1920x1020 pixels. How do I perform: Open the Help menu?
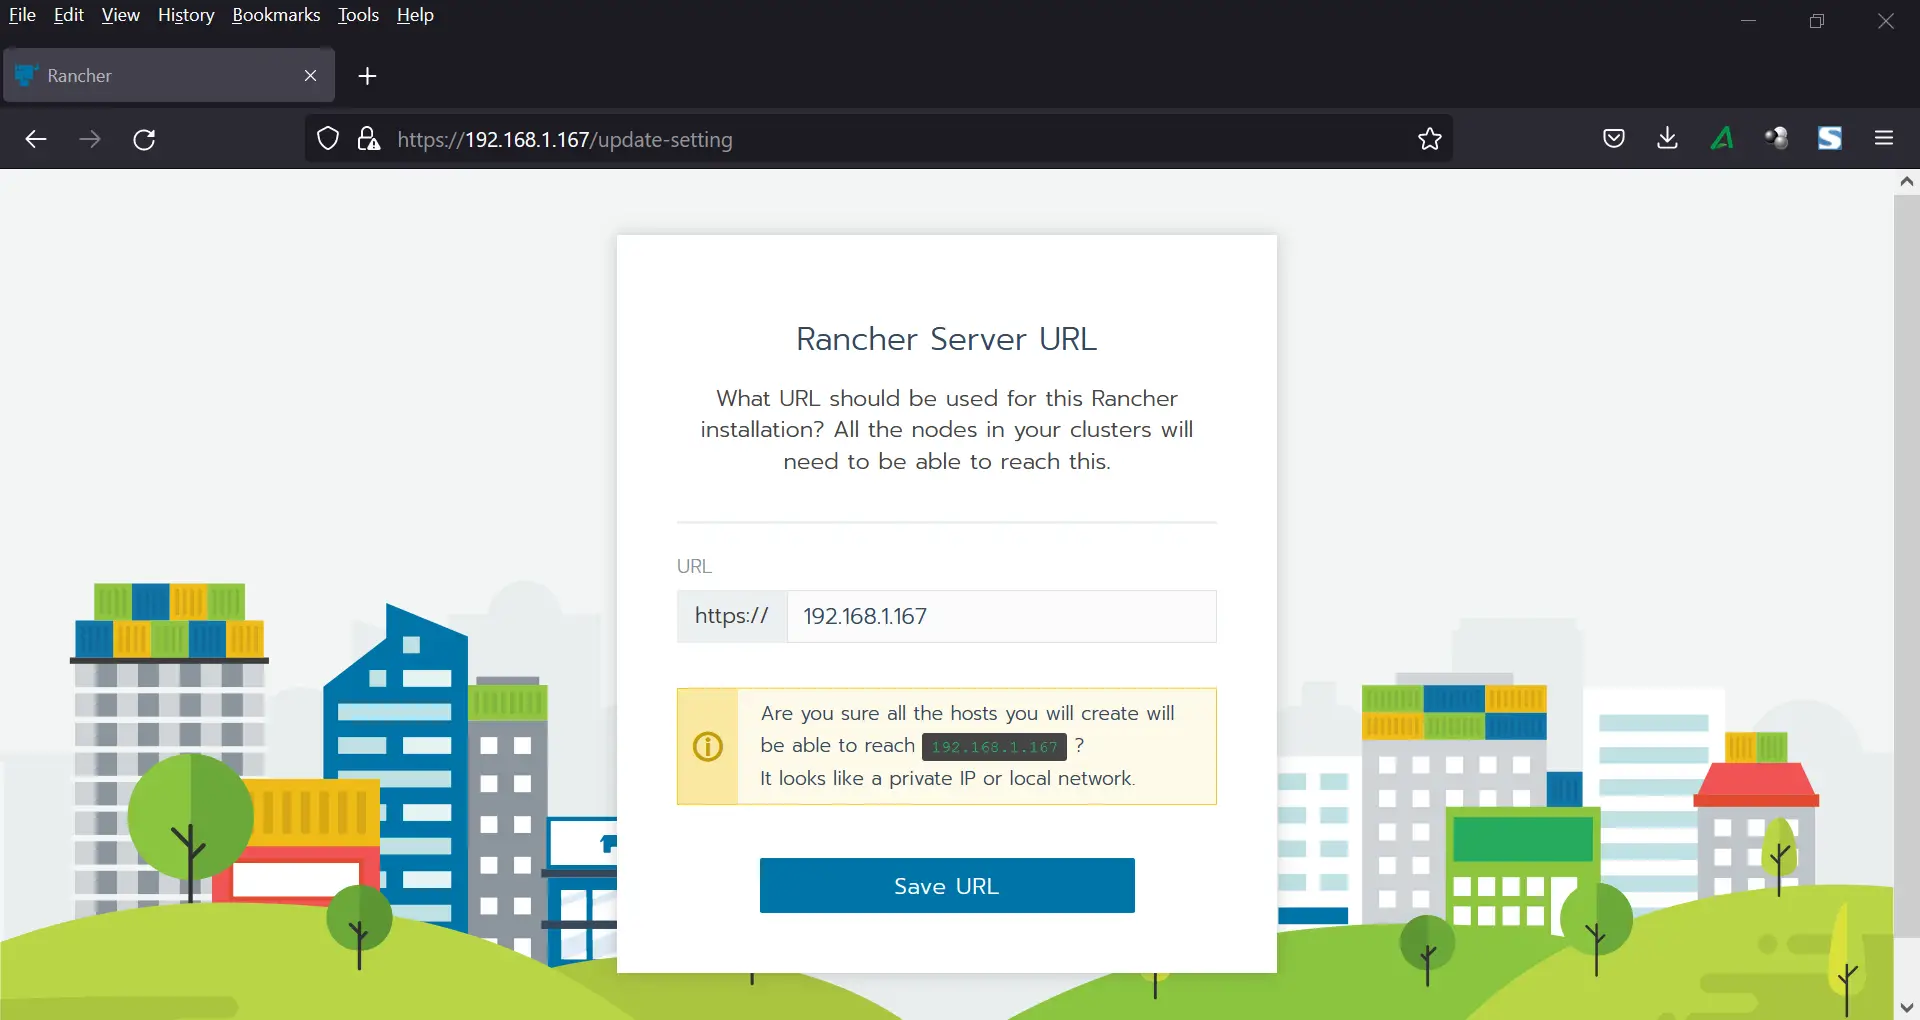(x=415, y=15)
